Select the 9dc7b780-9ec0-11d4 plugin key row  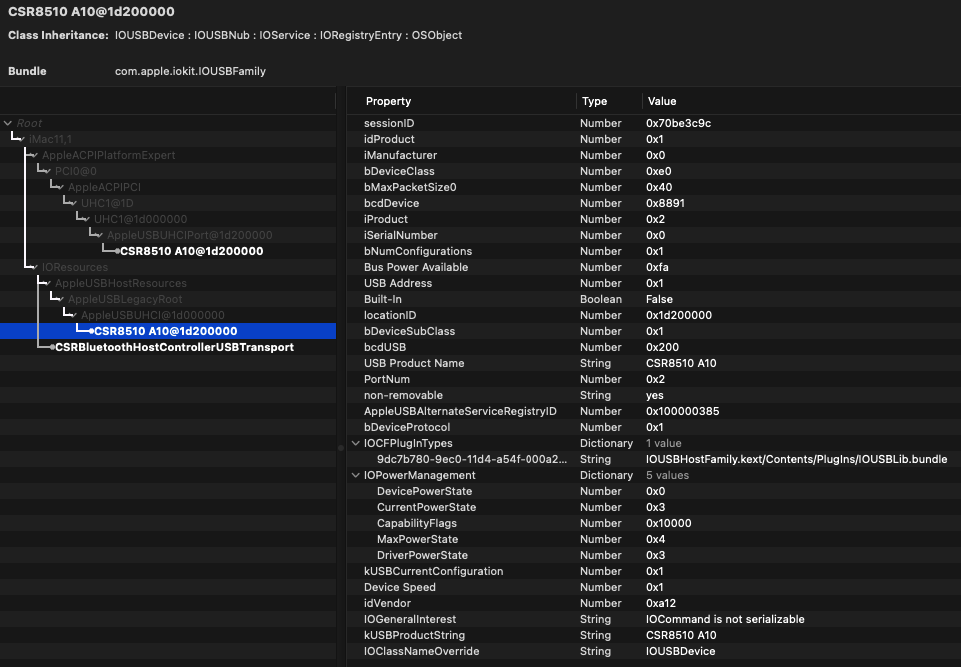(653, 459)
